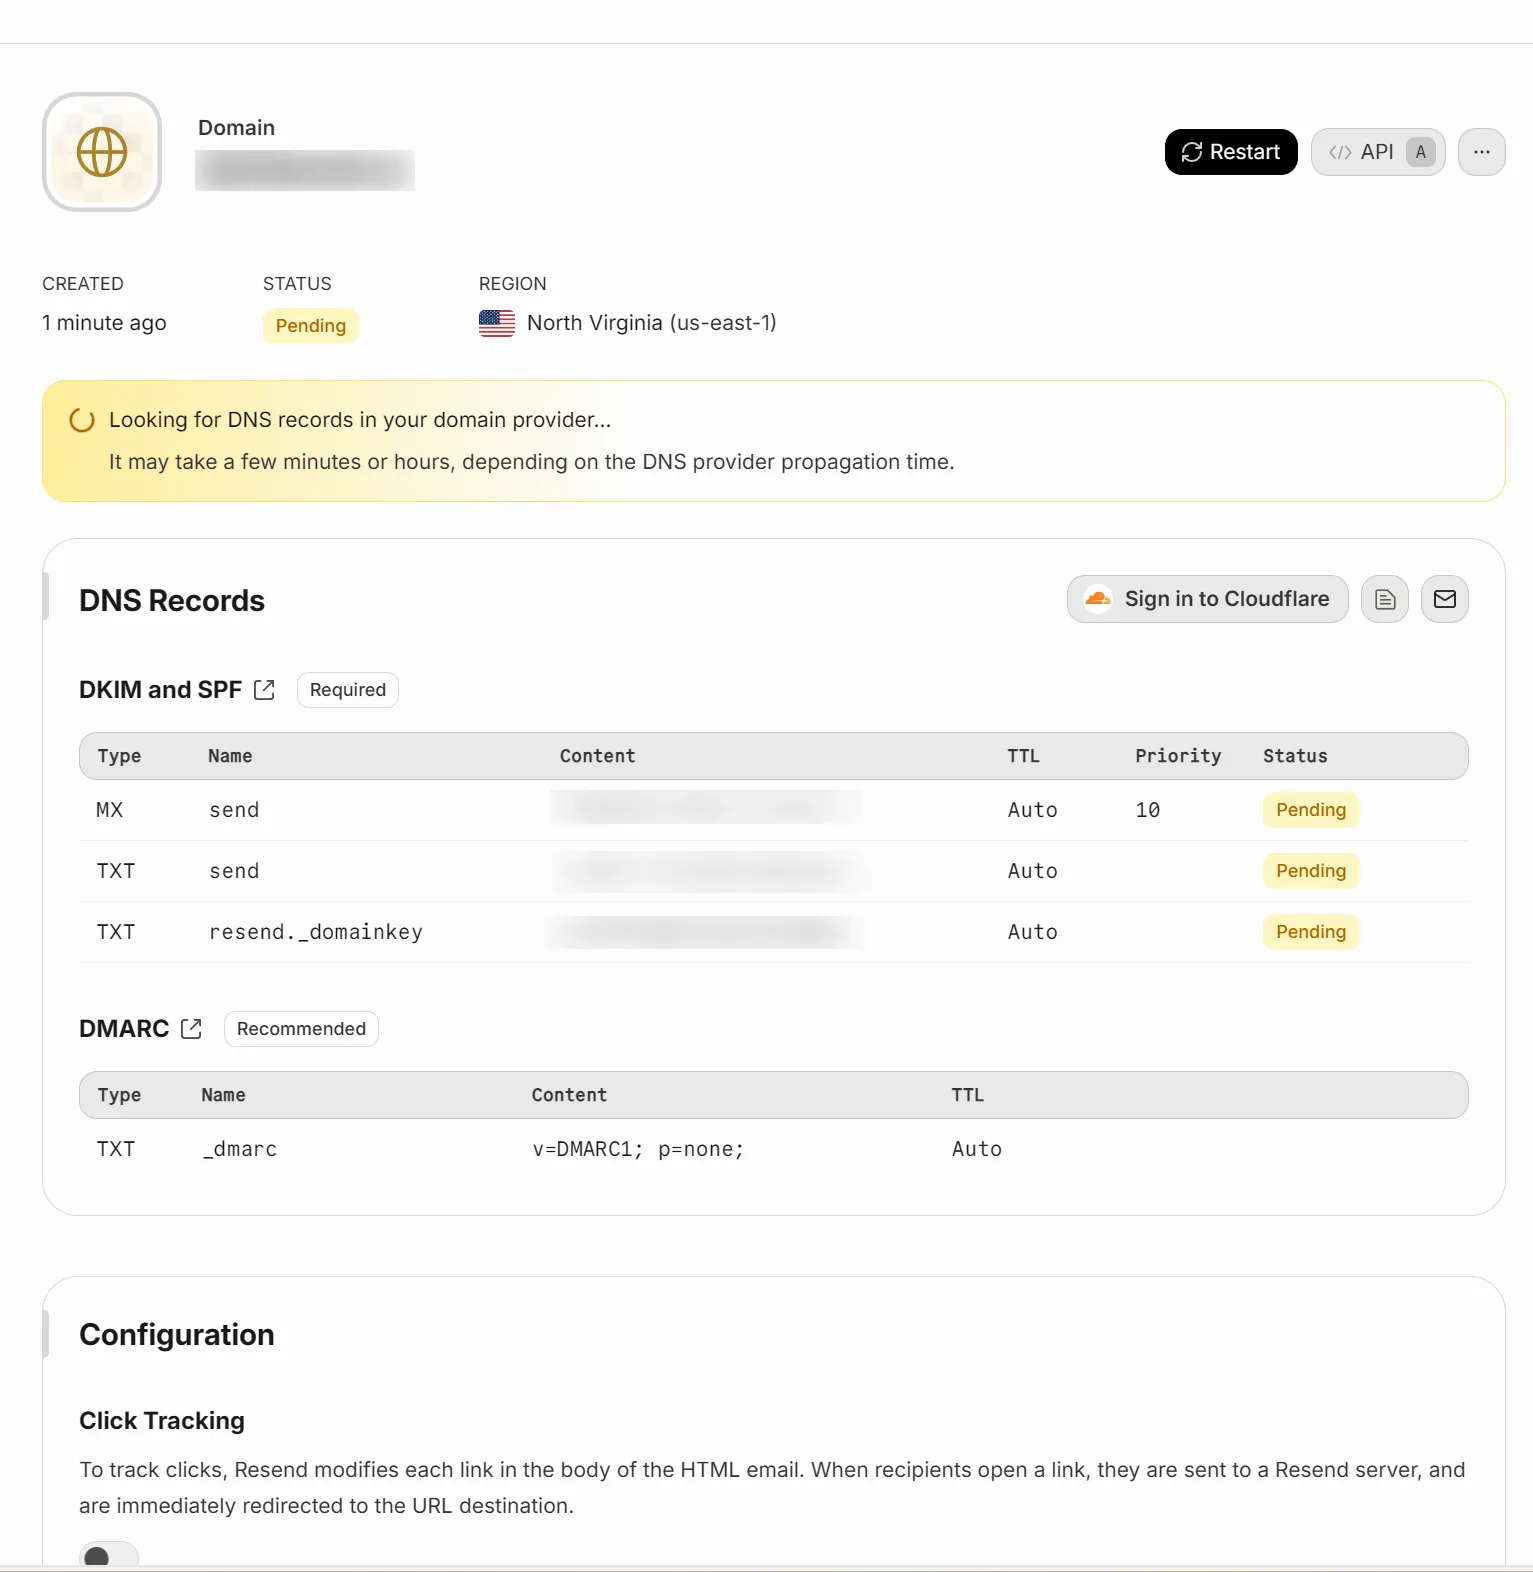Open the three-dot more options menu
Image resolution: width=1533 pixels, height=1572 pixels.
pyautogui.click(x=1481, y=152)
